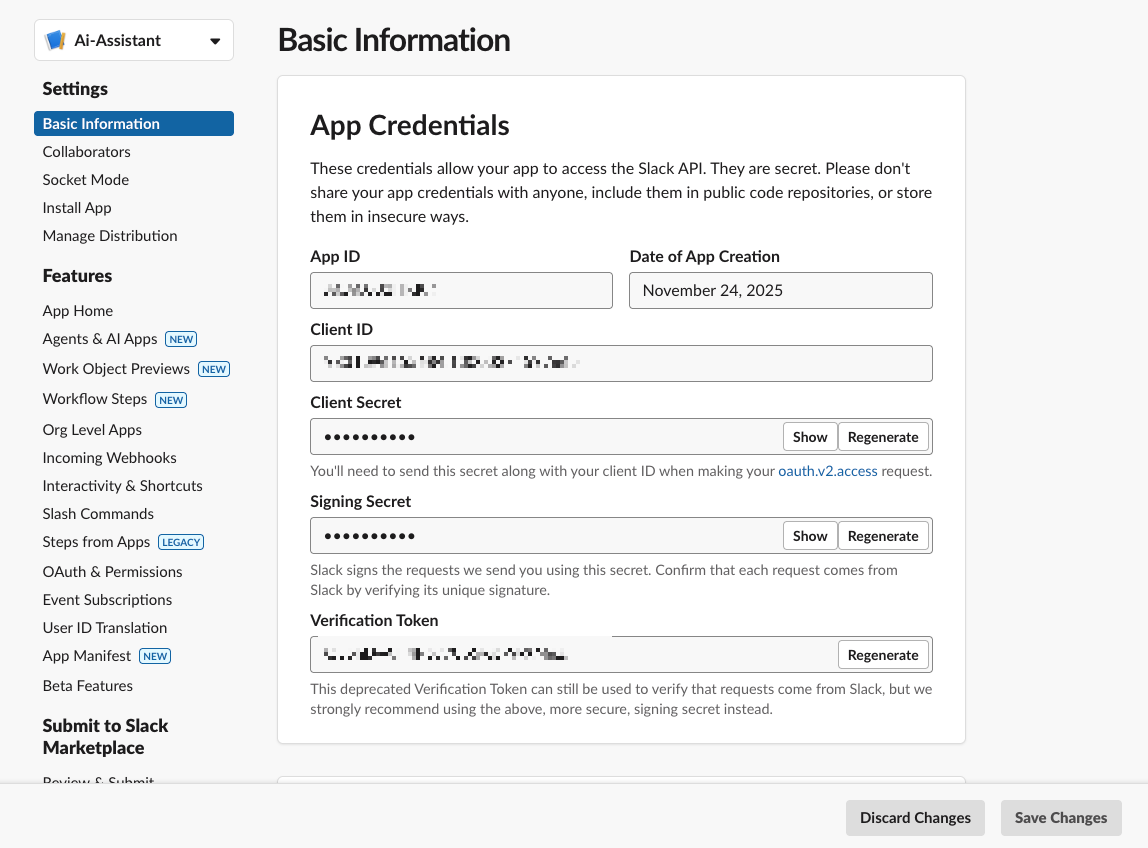1148x848 pixels.
Task: Go to Socket Mode settings
Action: point(86,179)
